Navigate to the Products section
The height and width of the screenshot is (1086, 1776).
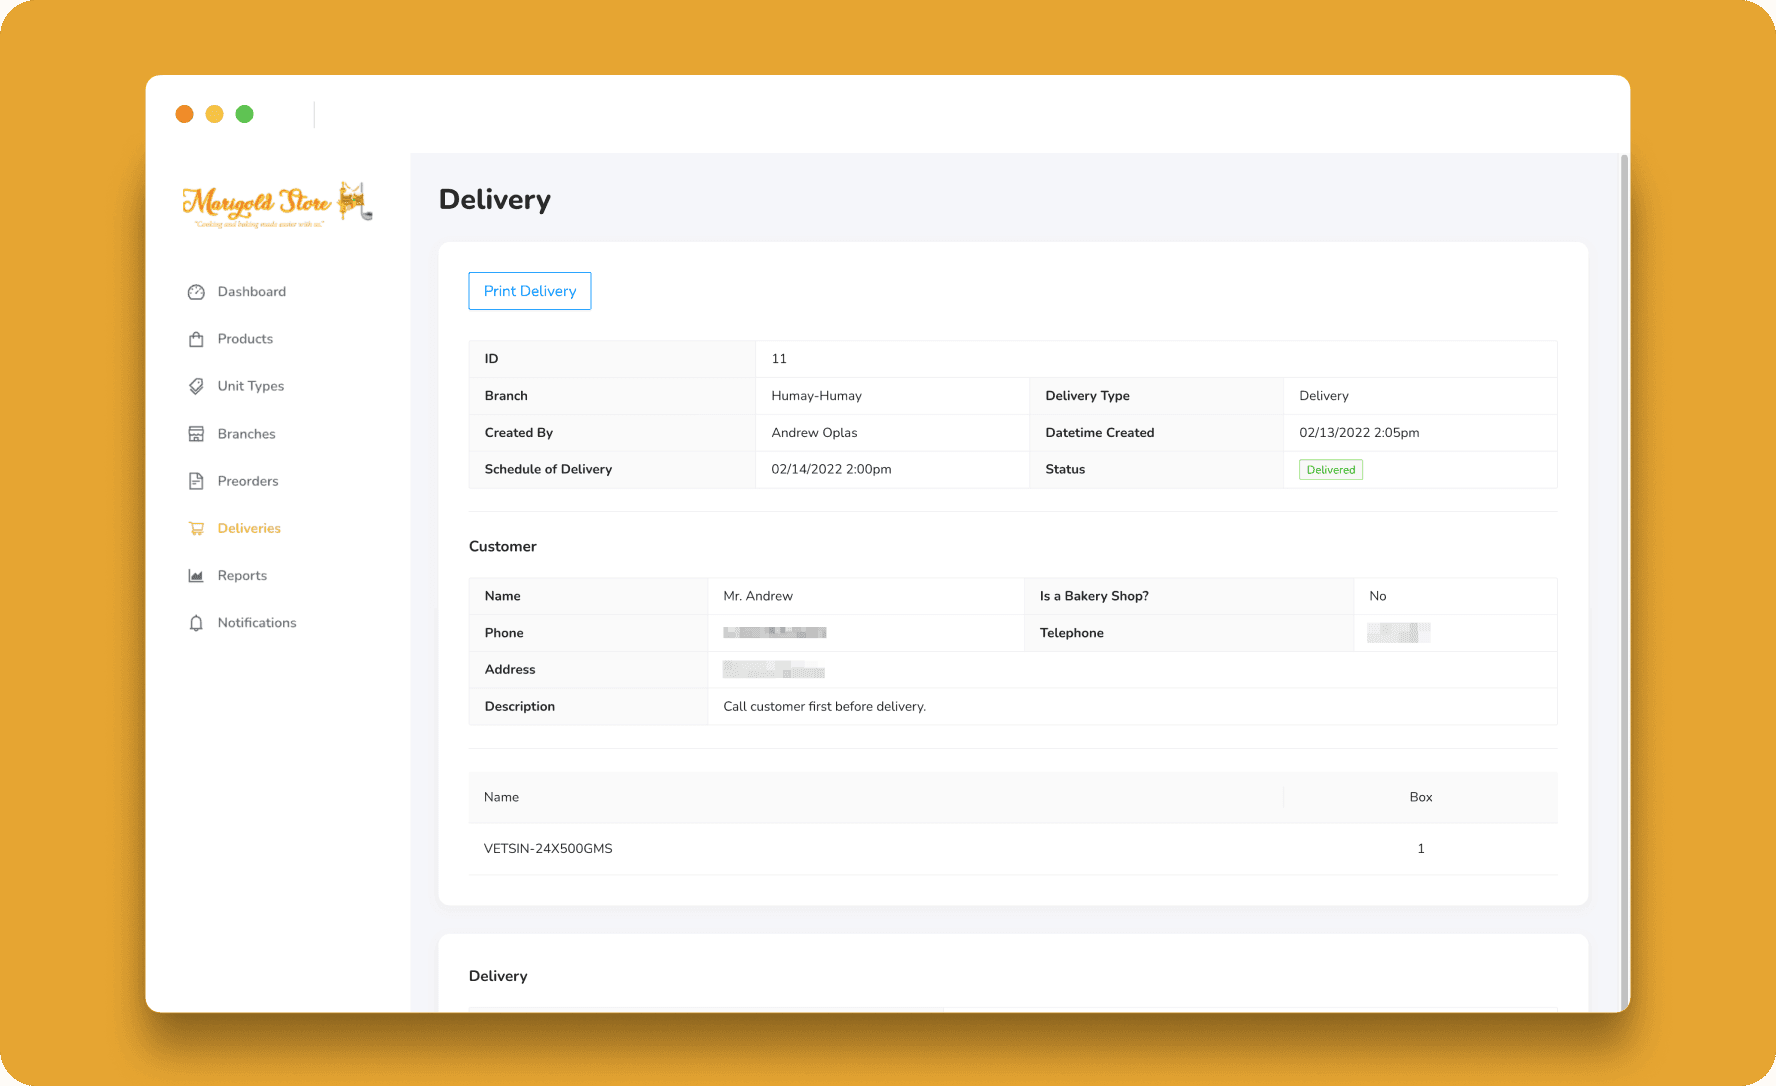[x=245, y=338]
